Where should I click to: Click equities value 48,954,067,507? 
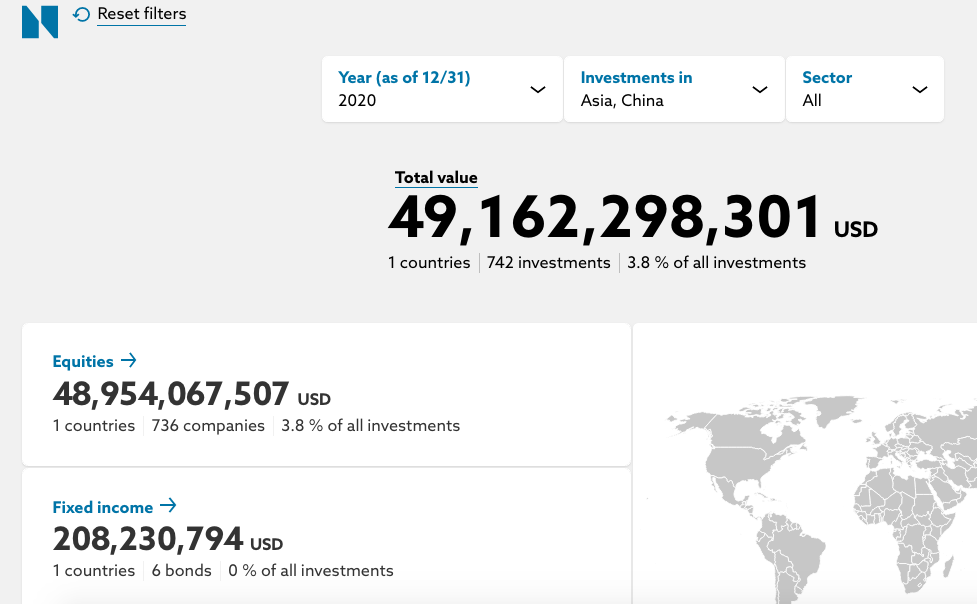click(x=171, y=395)
